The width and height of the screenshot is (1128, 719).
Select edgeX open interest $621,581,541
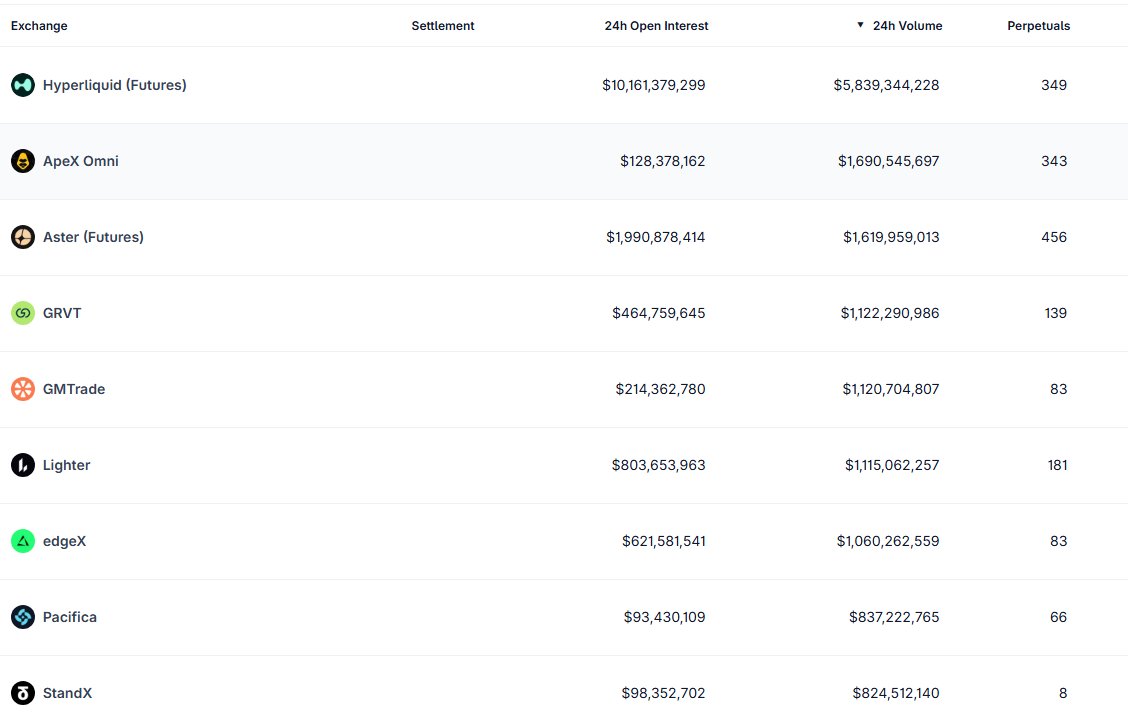tap(663, 541)
